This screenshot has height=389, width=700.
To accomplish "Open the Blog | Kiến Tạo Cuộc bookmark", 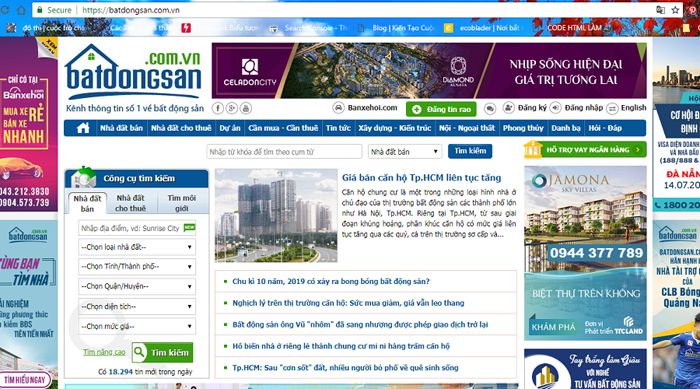I will click(x=397, y=28).
